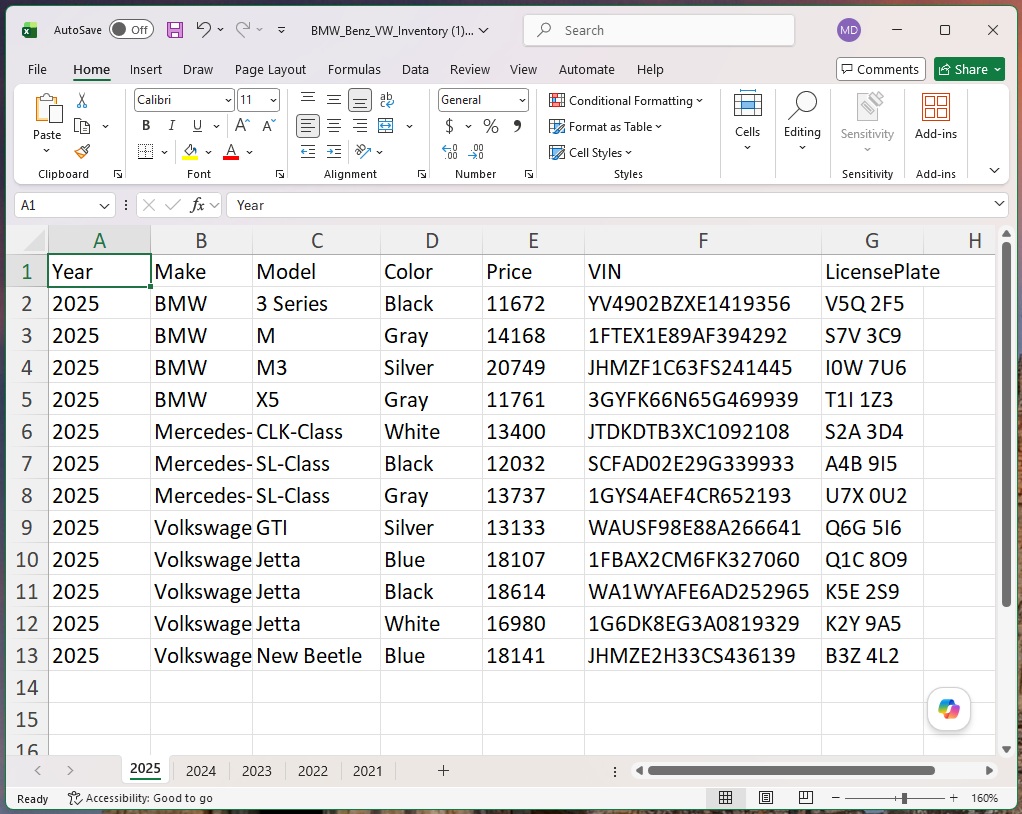1022x814 pixels.
Task: Align text to the right
Action: coord(360,126)
